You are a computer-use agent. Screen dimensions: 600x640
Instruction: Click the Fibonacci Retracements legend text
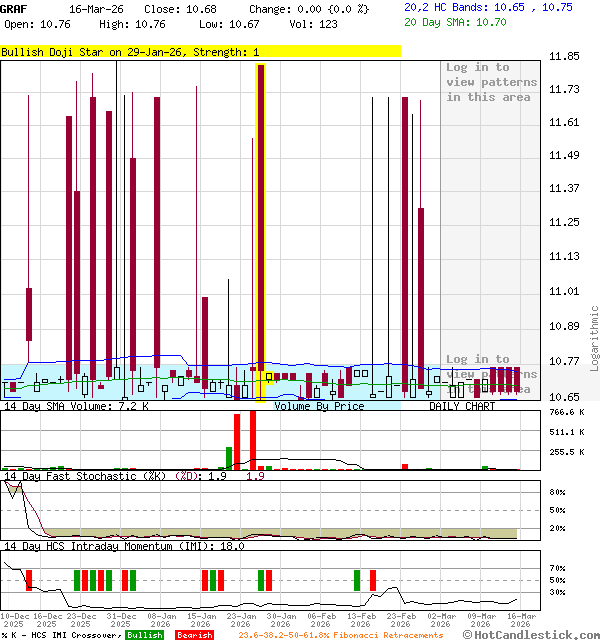340,635
